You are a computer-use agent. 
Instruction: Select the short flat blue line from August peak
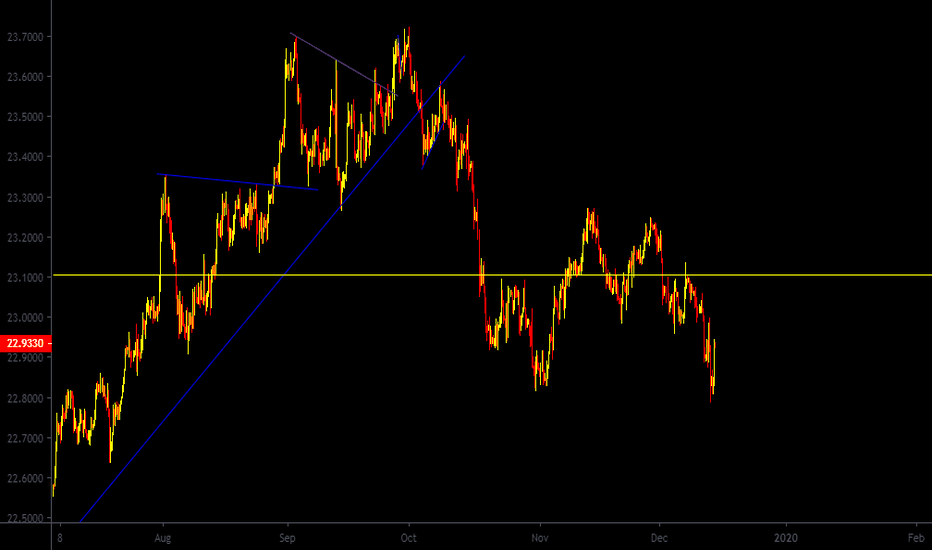click(x=238, y=181)
